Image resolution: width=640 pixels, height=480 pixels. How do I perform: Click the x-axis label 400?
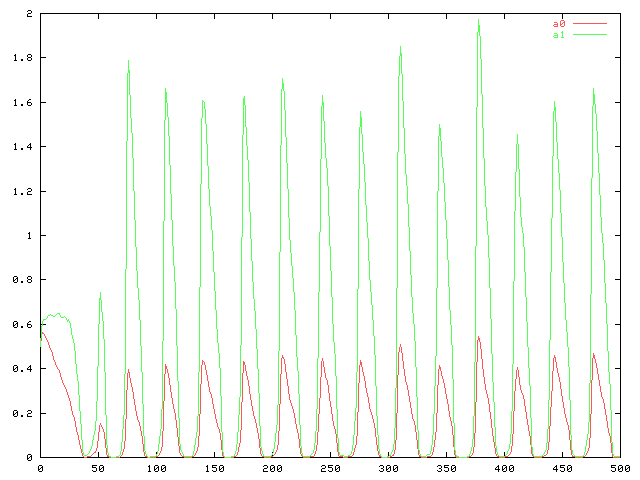[x=504, y=469]
